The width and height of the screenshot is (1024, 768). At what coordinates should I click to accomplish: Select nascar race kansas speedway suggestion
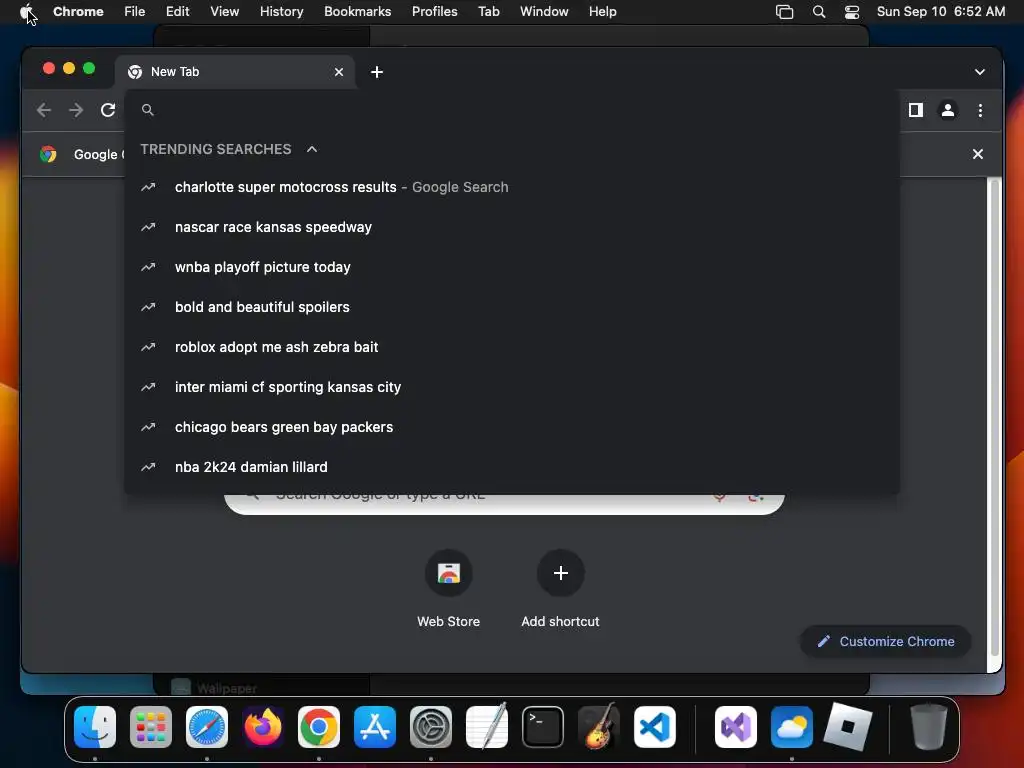click(512, 227)
